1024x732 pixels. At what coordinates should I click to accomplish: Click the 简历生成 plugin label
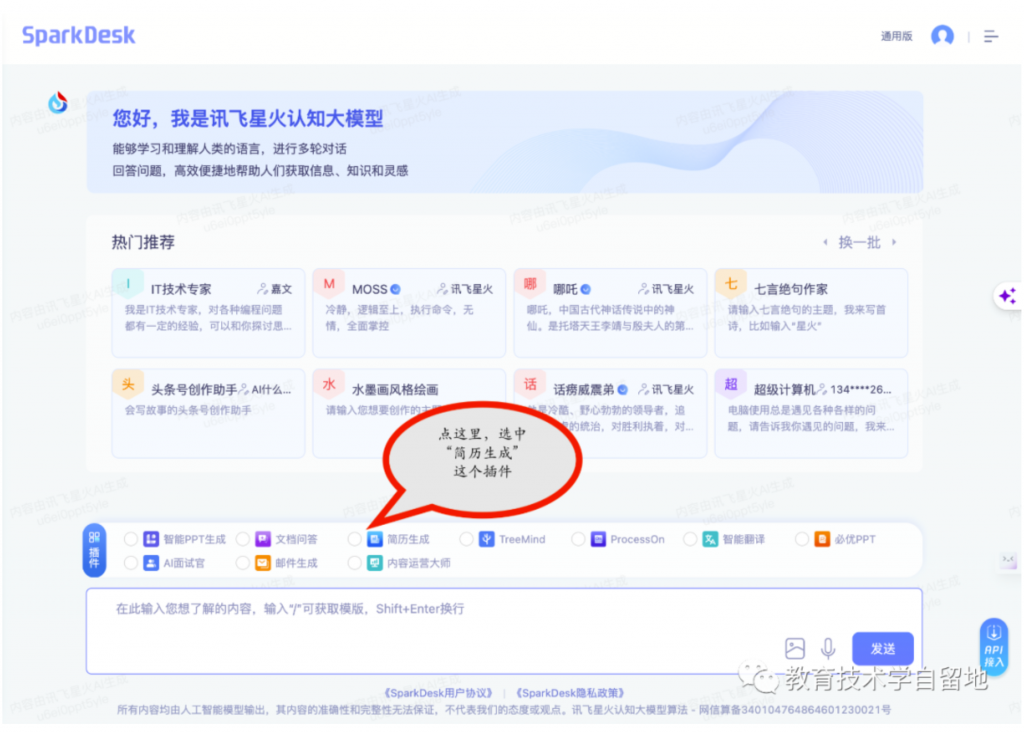click(408, 539)
